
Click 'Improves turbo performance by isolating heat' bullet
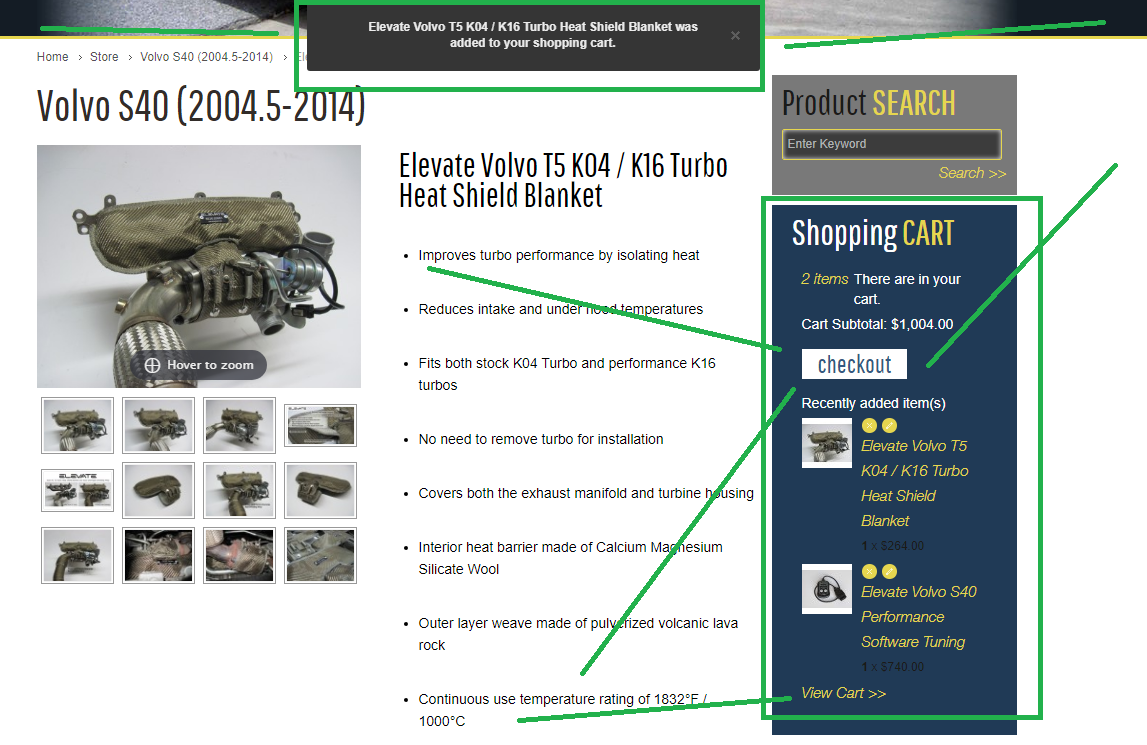[x=559, y=255]
